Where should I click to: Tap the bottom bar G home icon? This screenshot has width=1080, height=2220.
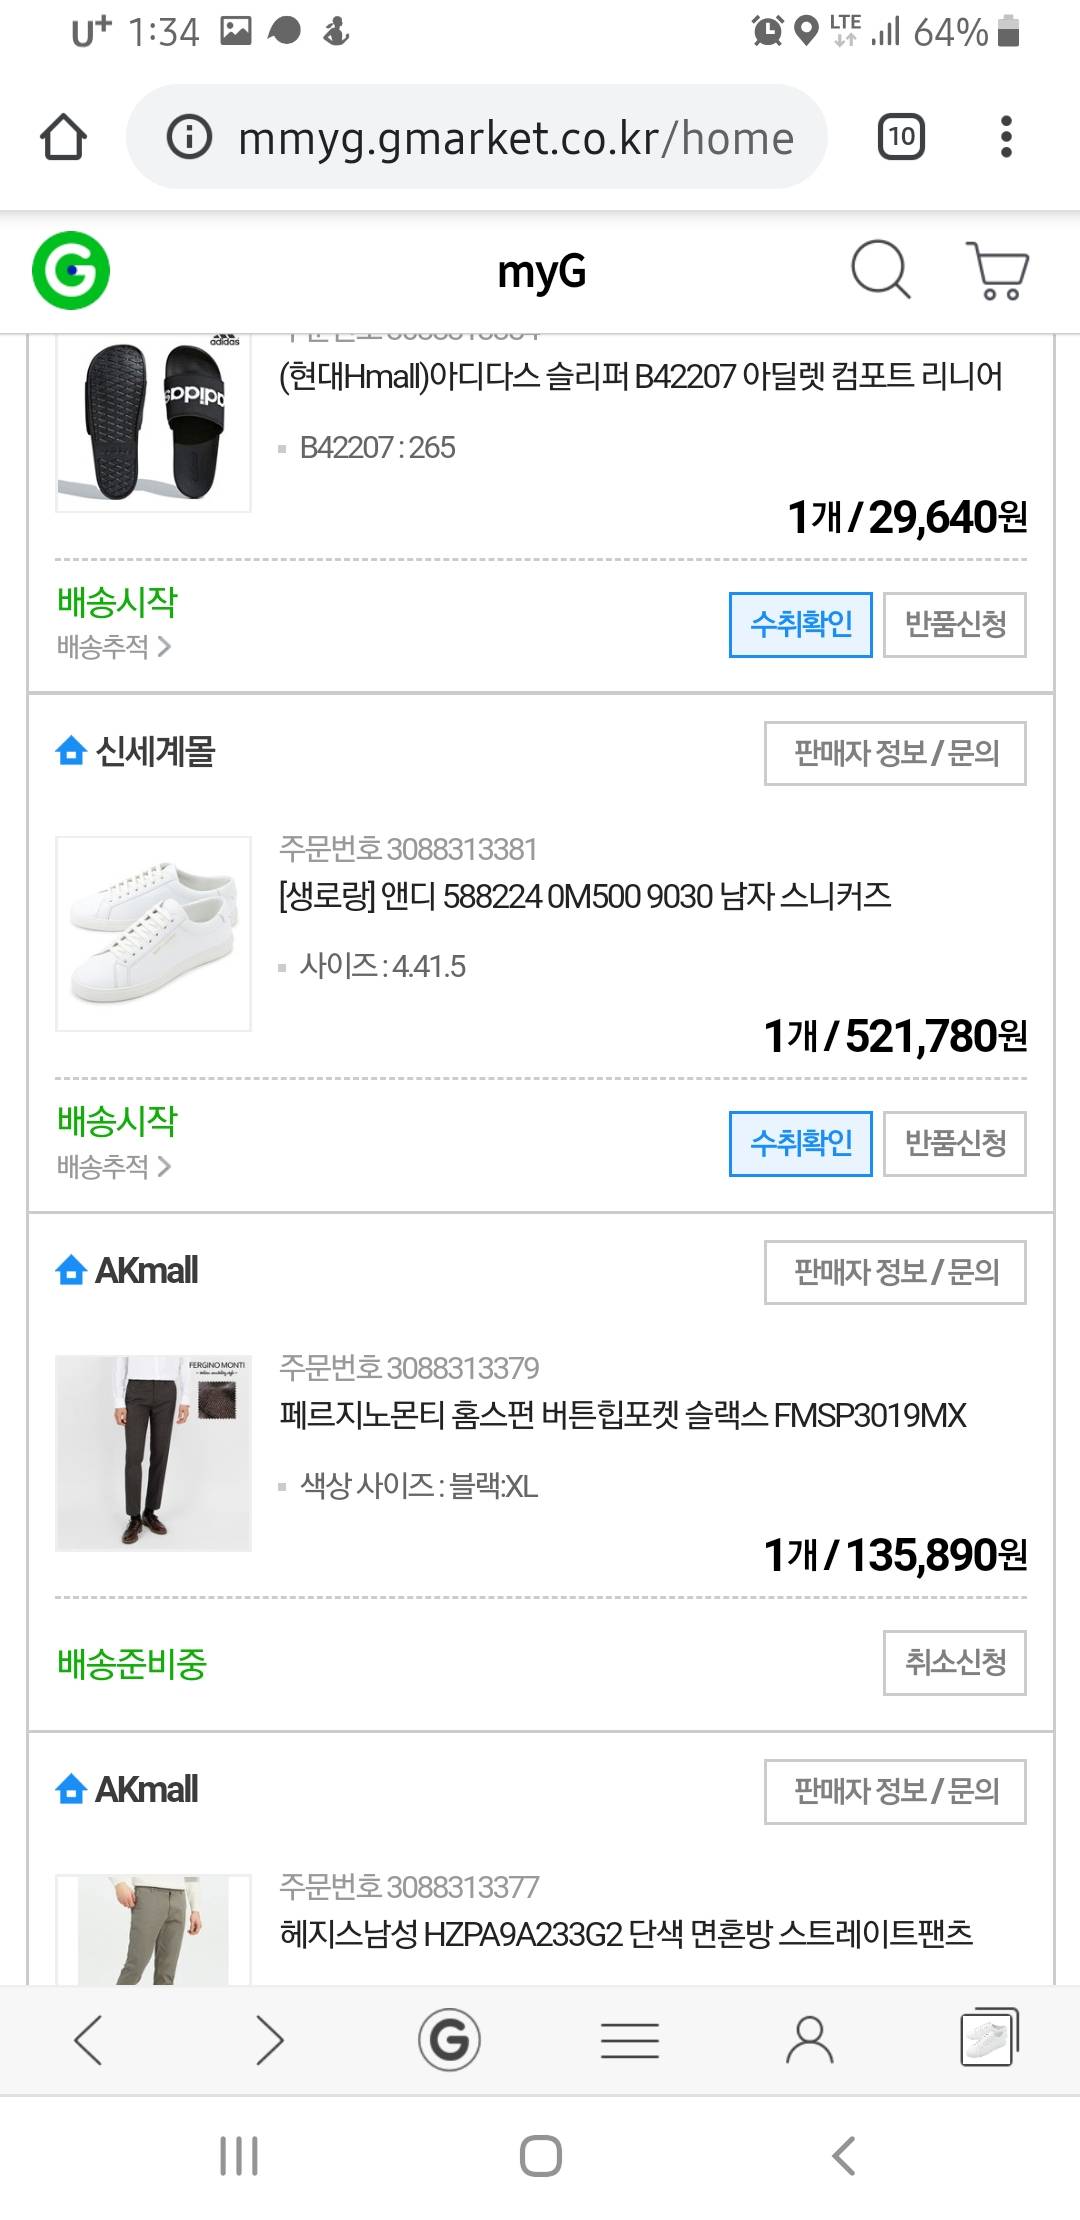point(449,2039)
